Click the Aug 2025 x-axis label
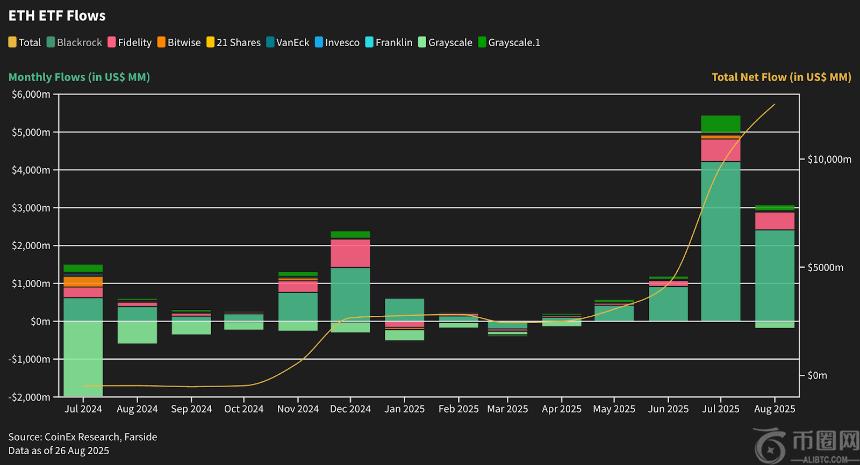The image size is (860, 465). [775, 409]
